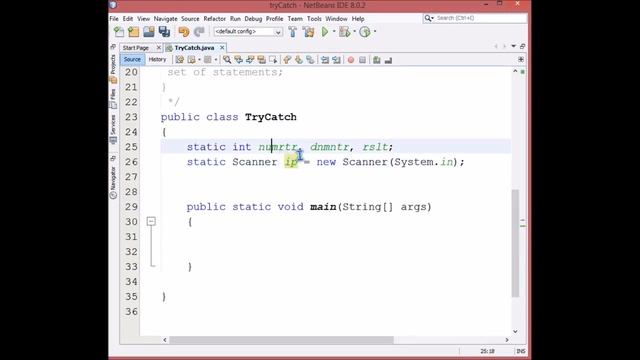Click Find Previous Occurrence icon

point(238,60)
